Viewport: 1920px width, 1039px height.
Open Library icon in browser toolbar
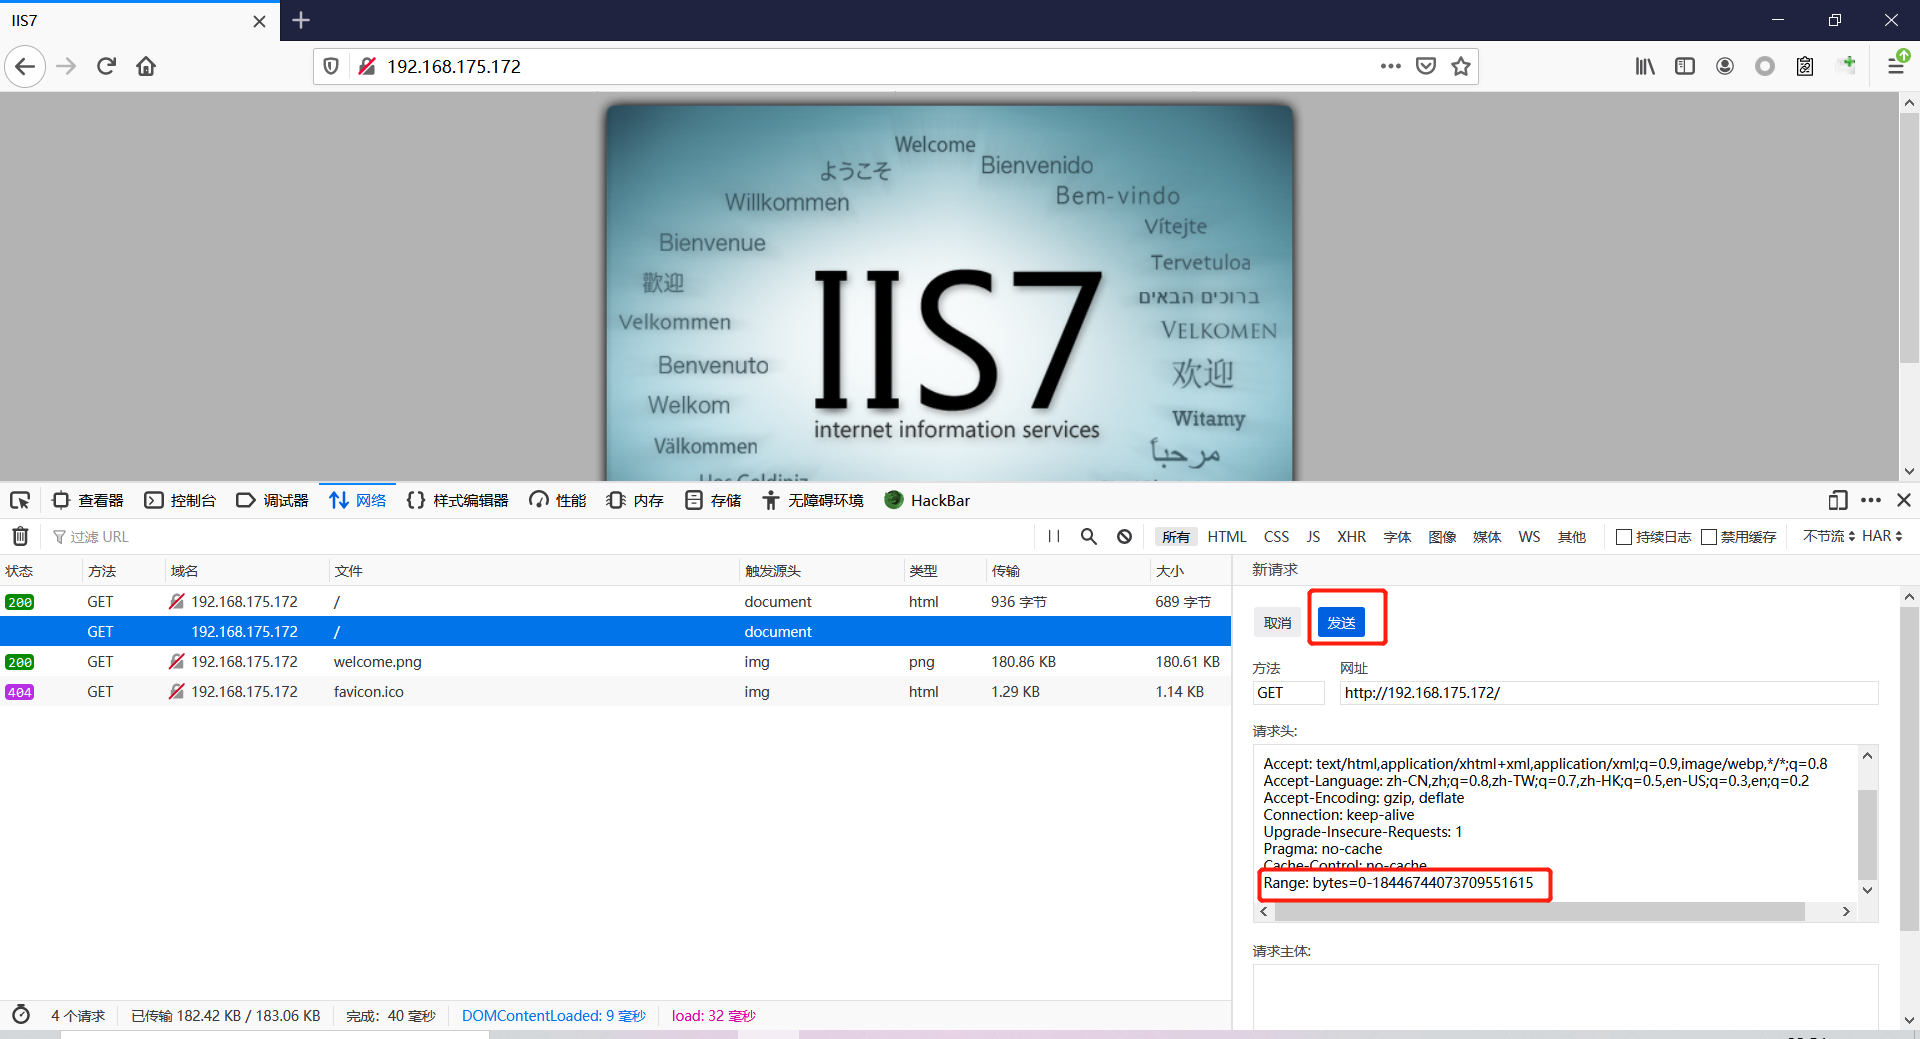click(x=1645, y=67)
